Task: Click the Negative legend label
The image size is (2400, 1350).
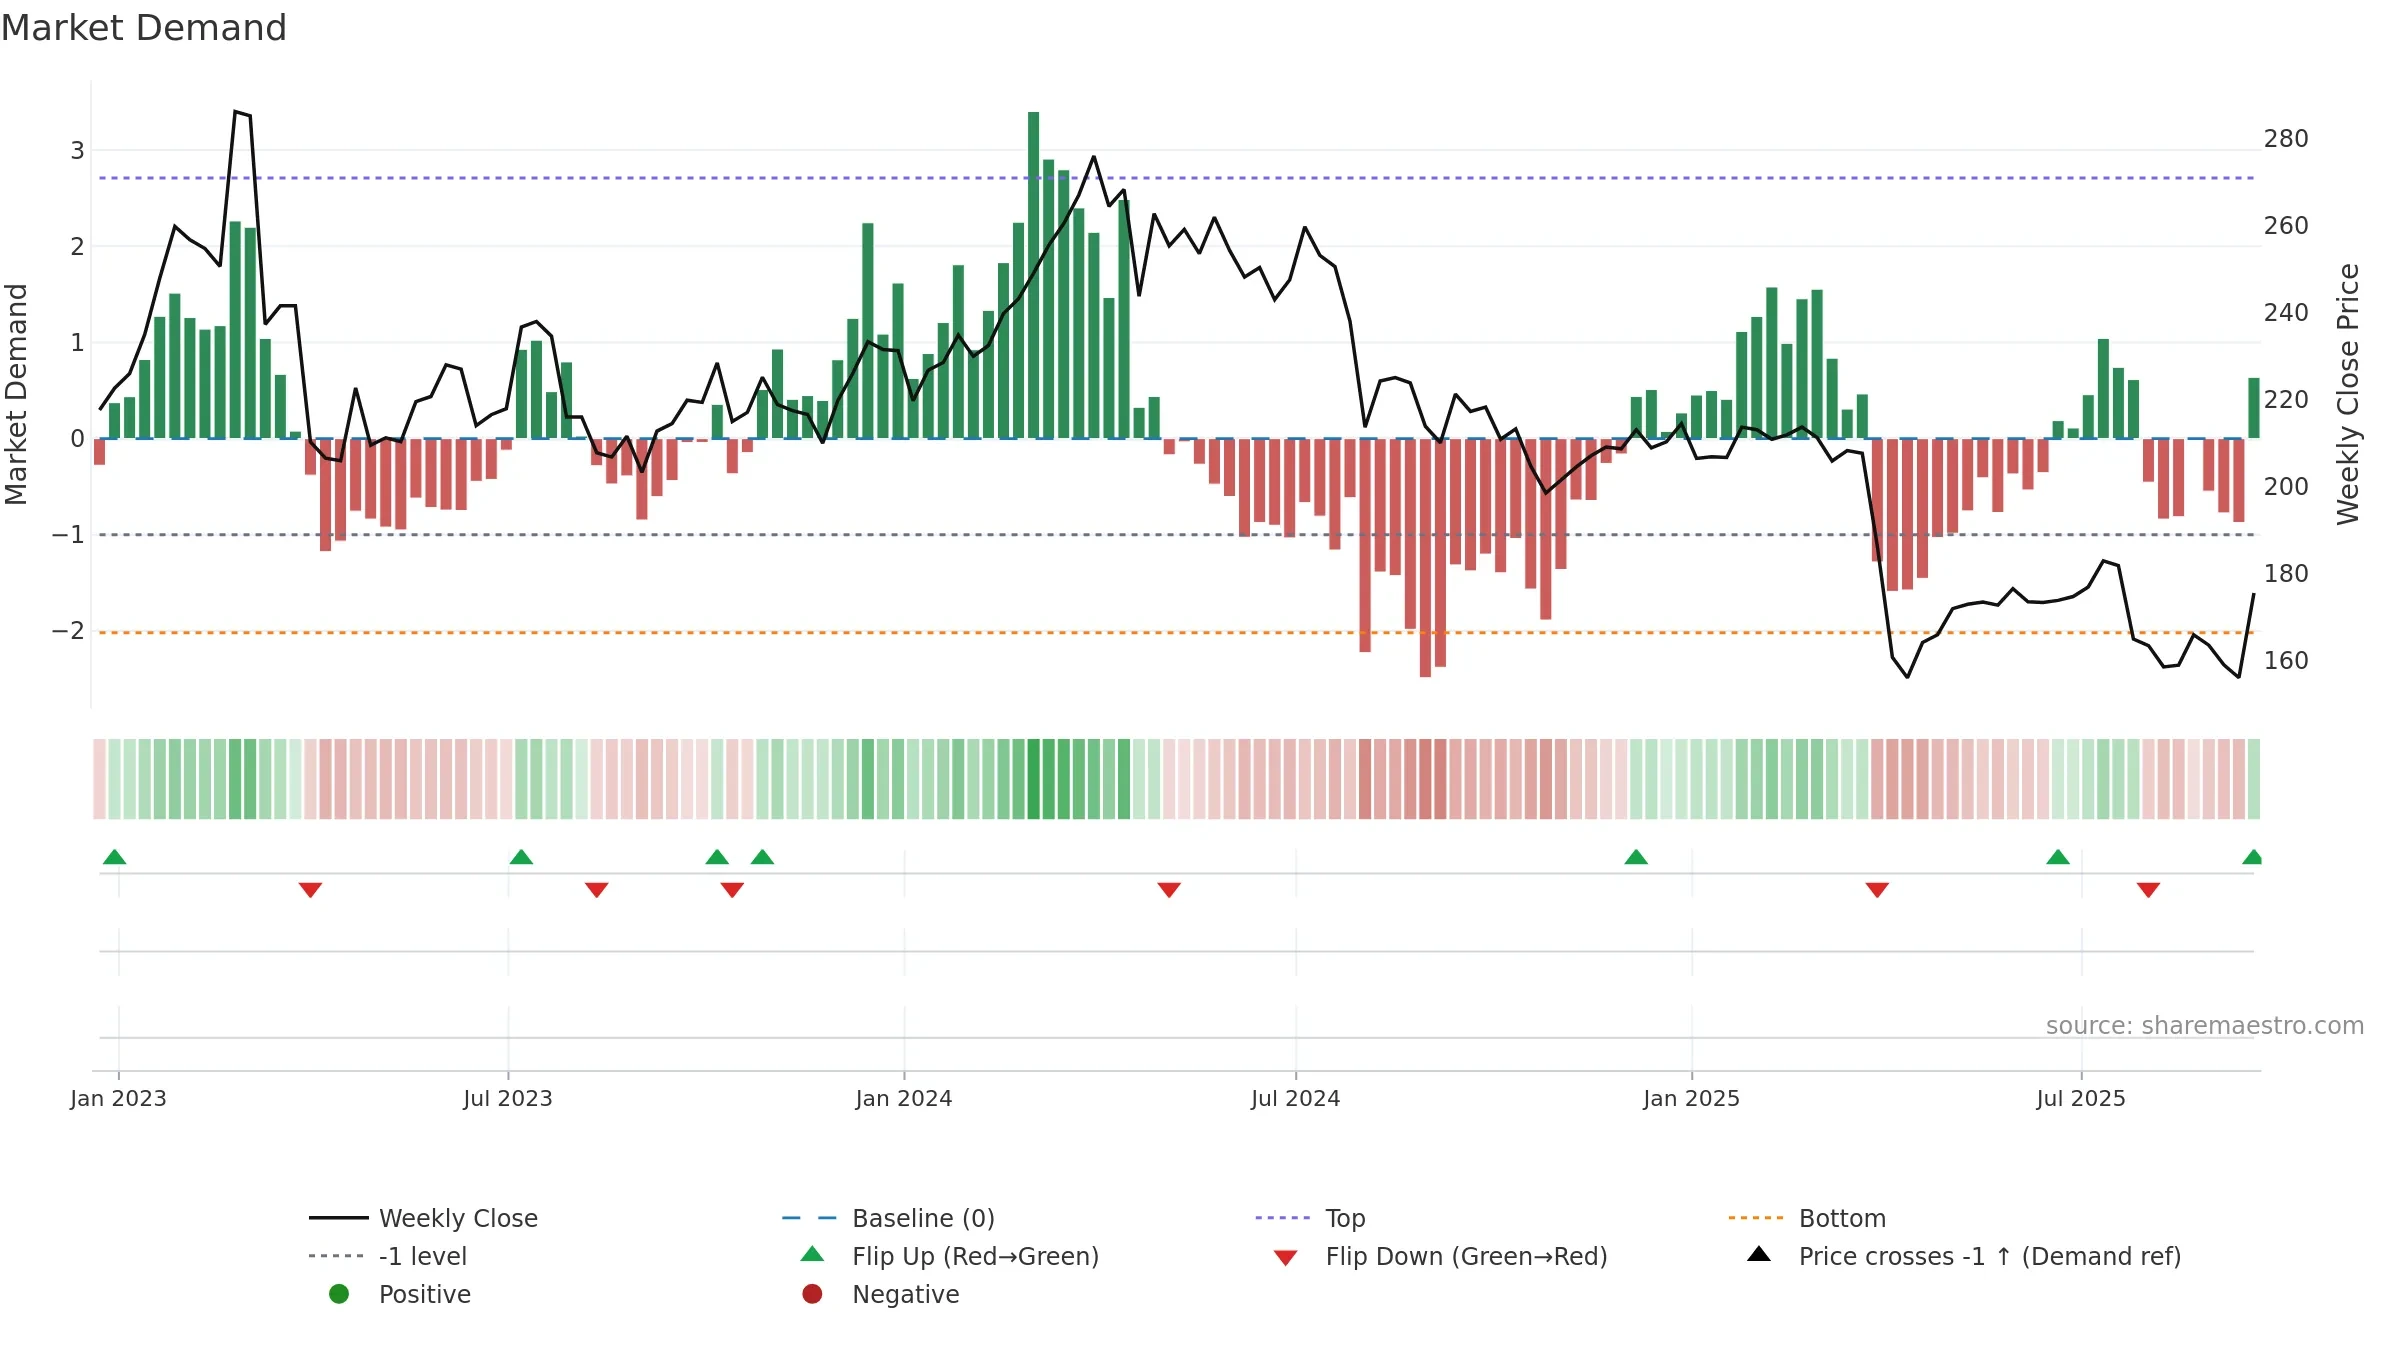Action: click(905, 1295)
